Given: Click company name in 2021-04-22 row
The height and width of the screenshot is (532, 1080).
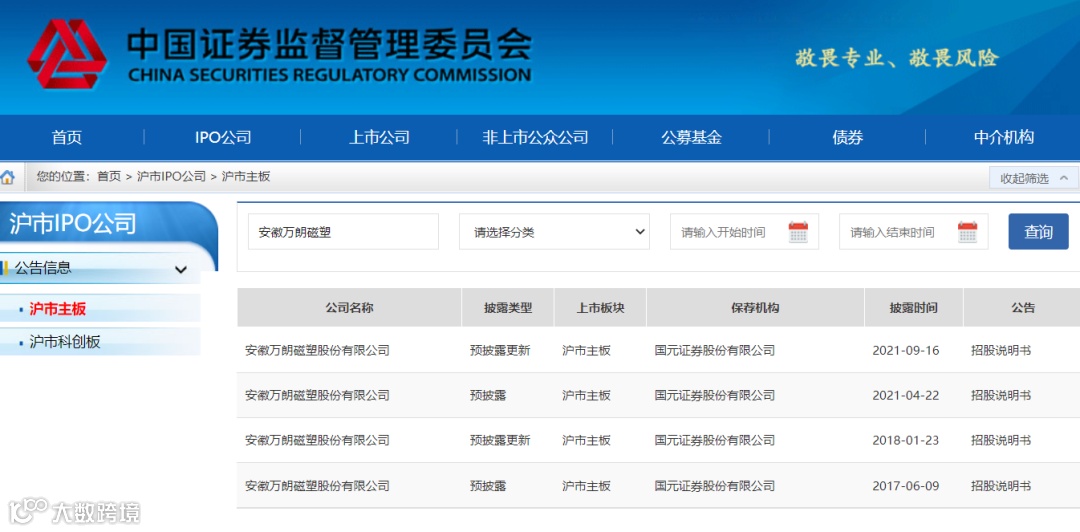Looking at the screenshot, I should 317,395.
